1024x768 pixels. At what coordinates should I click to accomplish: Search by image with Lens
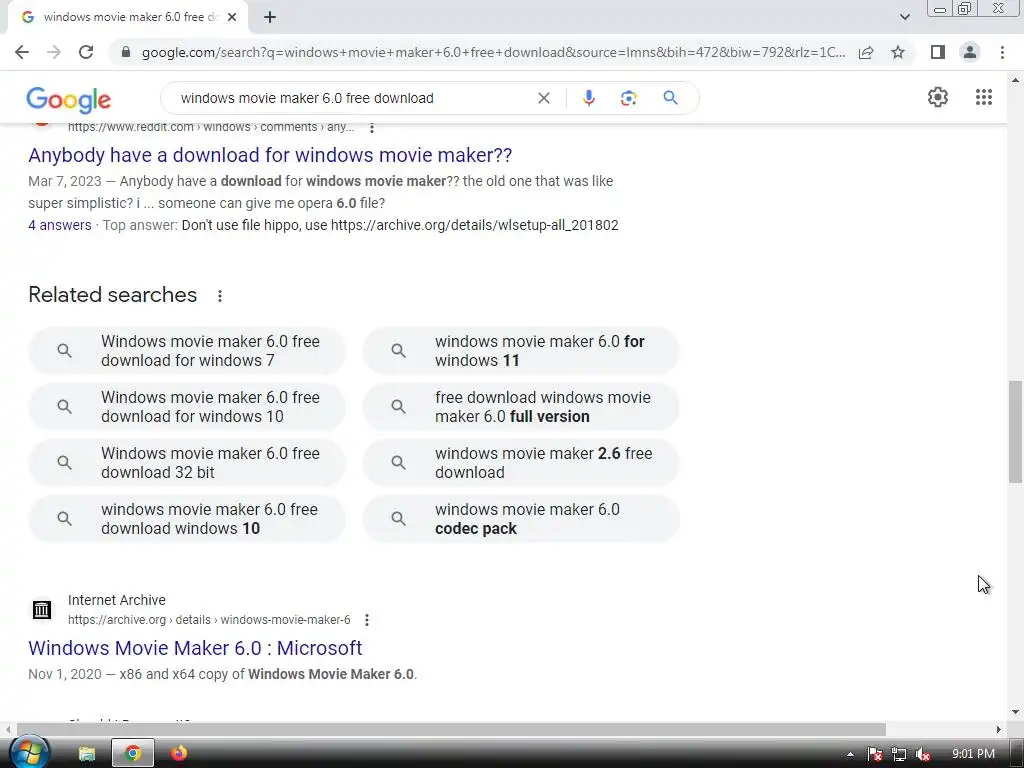point(628,98)
